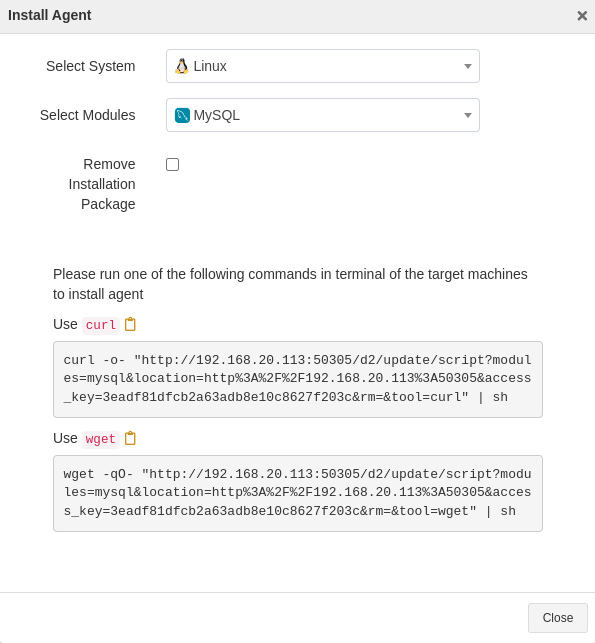Expand the Select Modules dropdown arrow
Viewport: 595px width, 643px height.
pos(467,115)
